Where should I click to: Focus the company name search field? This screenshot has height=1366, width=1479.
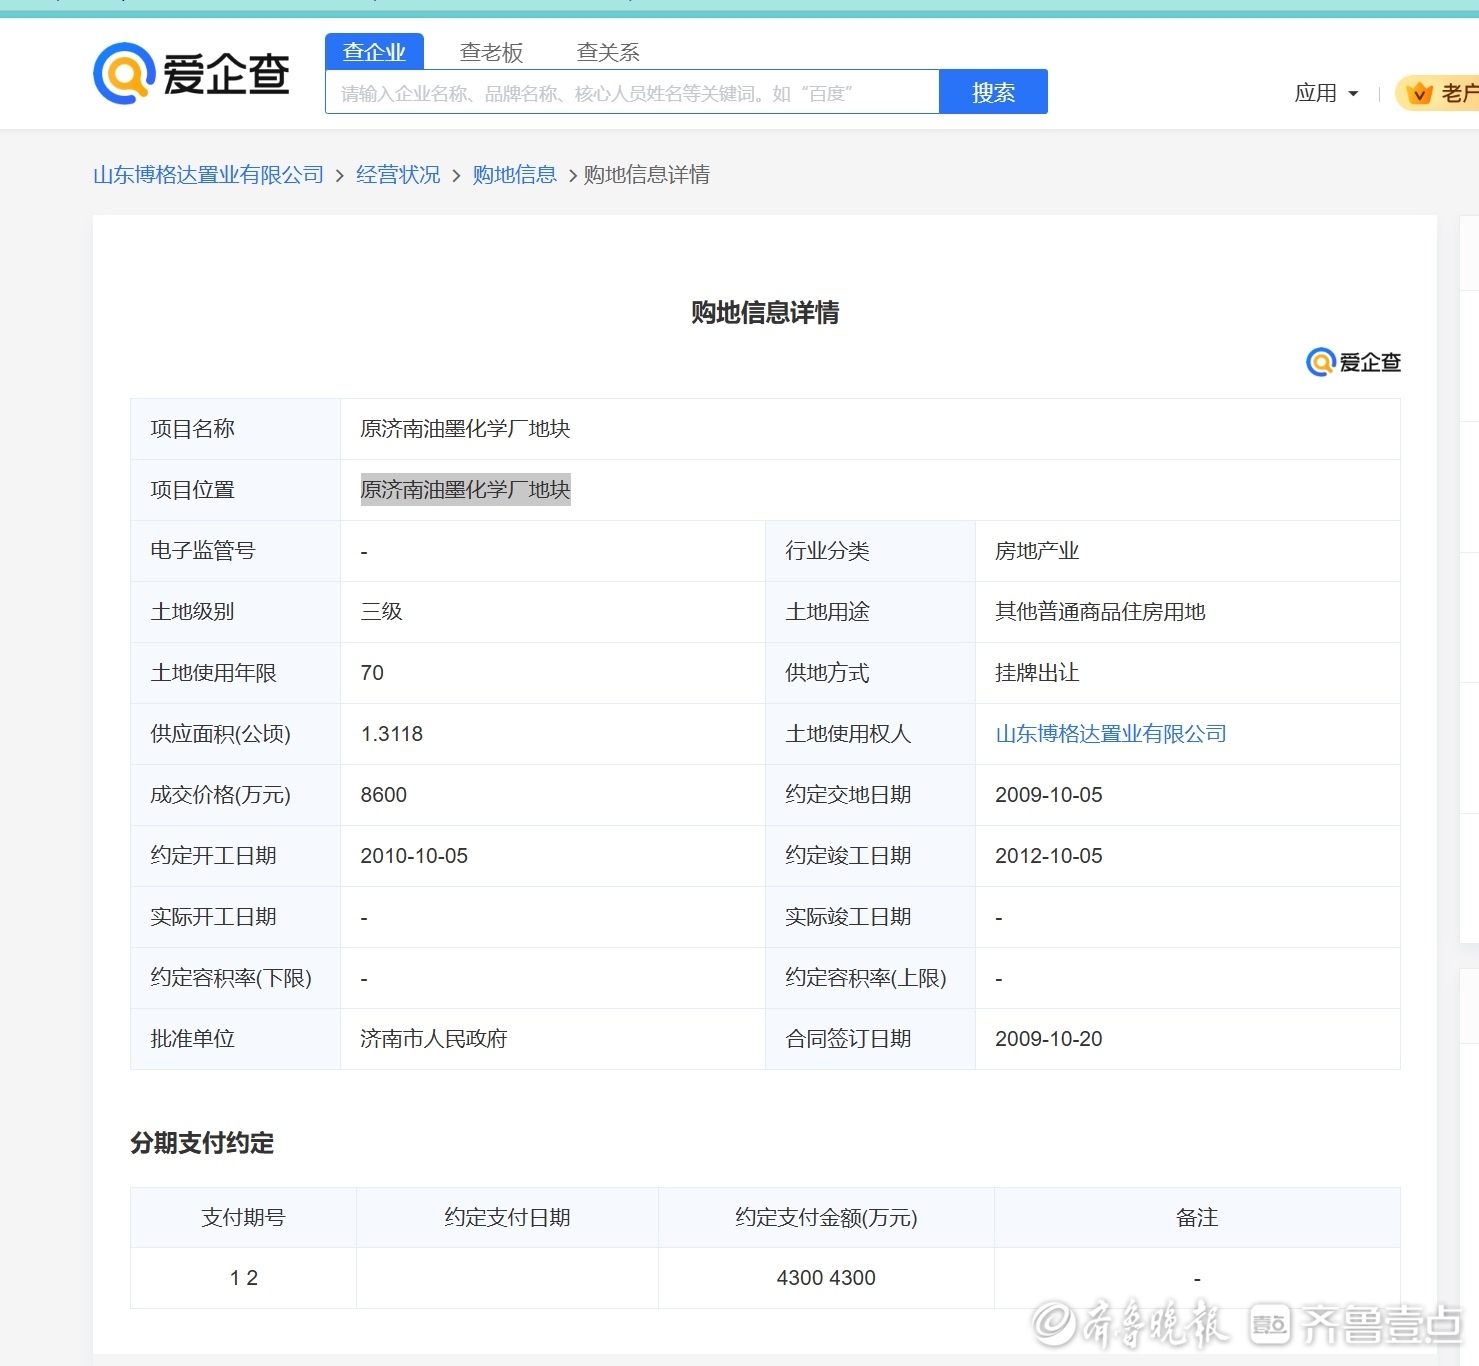632,92
